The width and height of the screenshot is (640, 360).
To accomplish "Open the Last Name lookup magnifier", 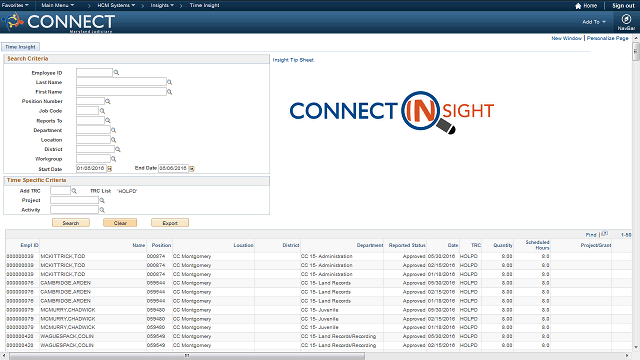I will click(170, 82).
